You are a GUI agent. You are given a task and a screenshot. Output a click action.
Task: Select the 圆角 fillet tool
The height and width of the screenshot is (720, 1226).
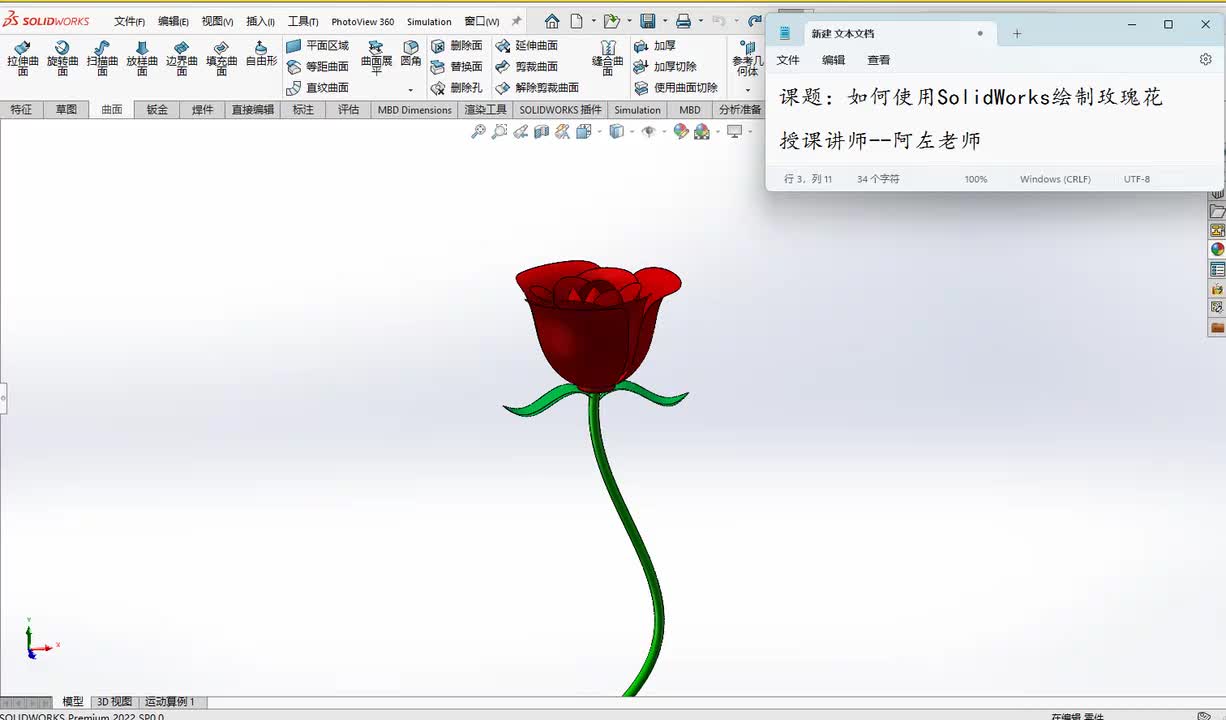[411, 54]
